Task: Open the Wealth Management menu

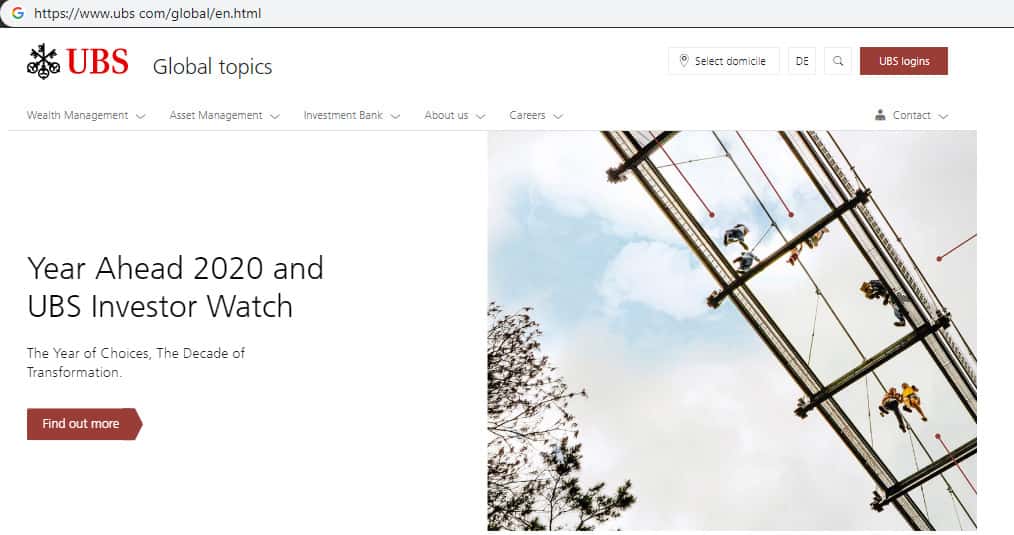Action: click(x=86, y=115)
